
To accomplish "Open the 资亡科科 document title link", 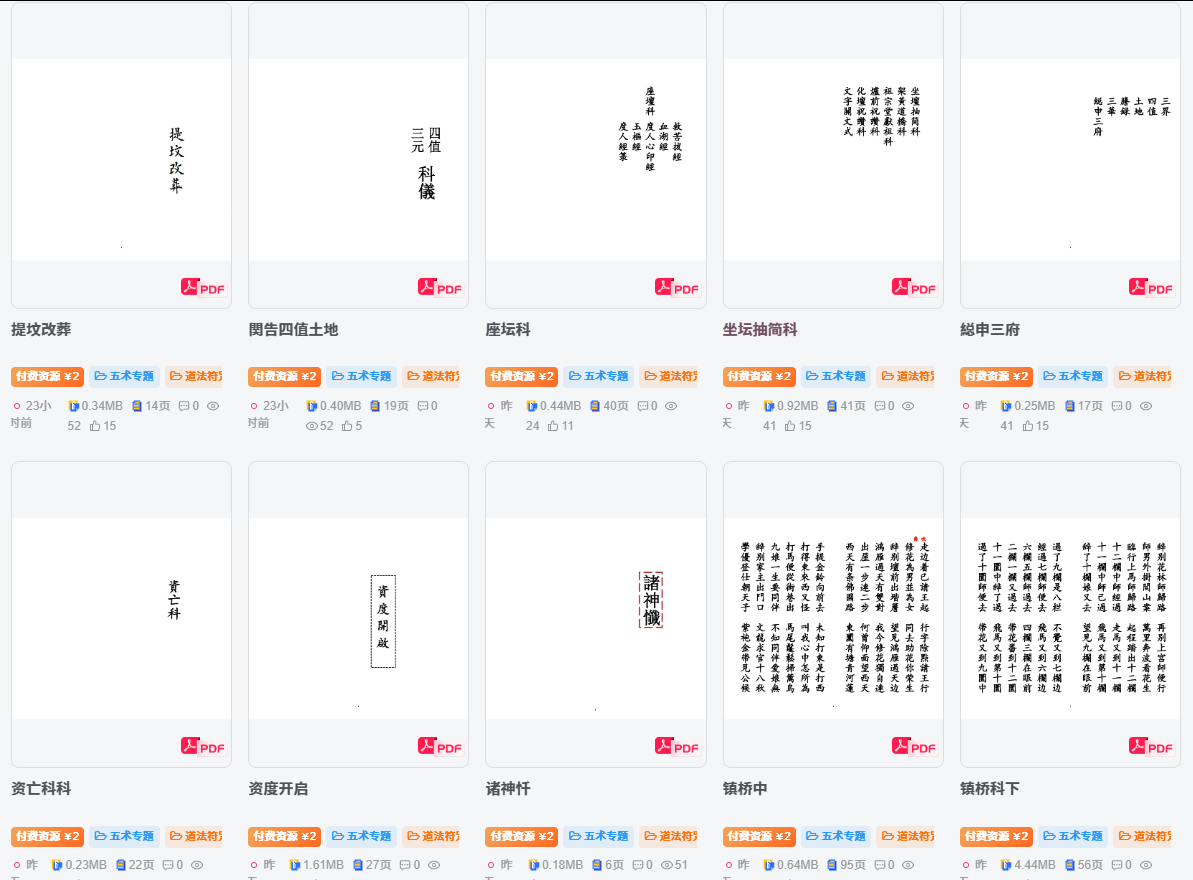I will (x=41, y=789).
